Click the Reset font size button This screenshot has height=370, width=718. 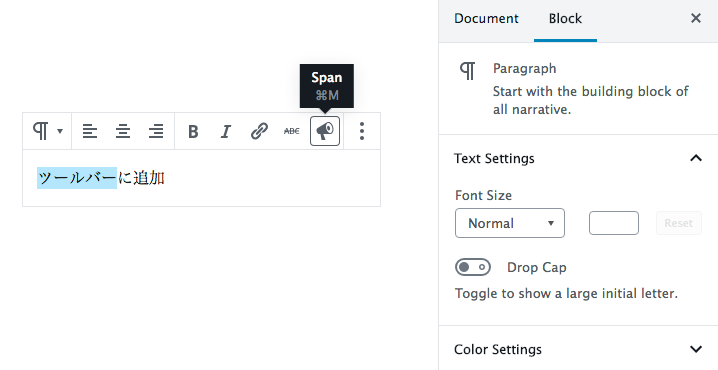tap(679, 223)
